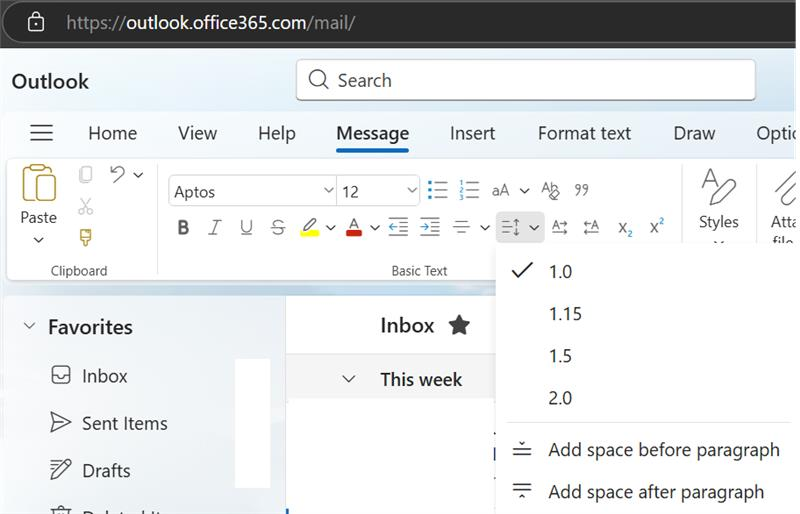Toggle Subscript formatting
The image size is (800, 514).
click(x=625, y=228)
